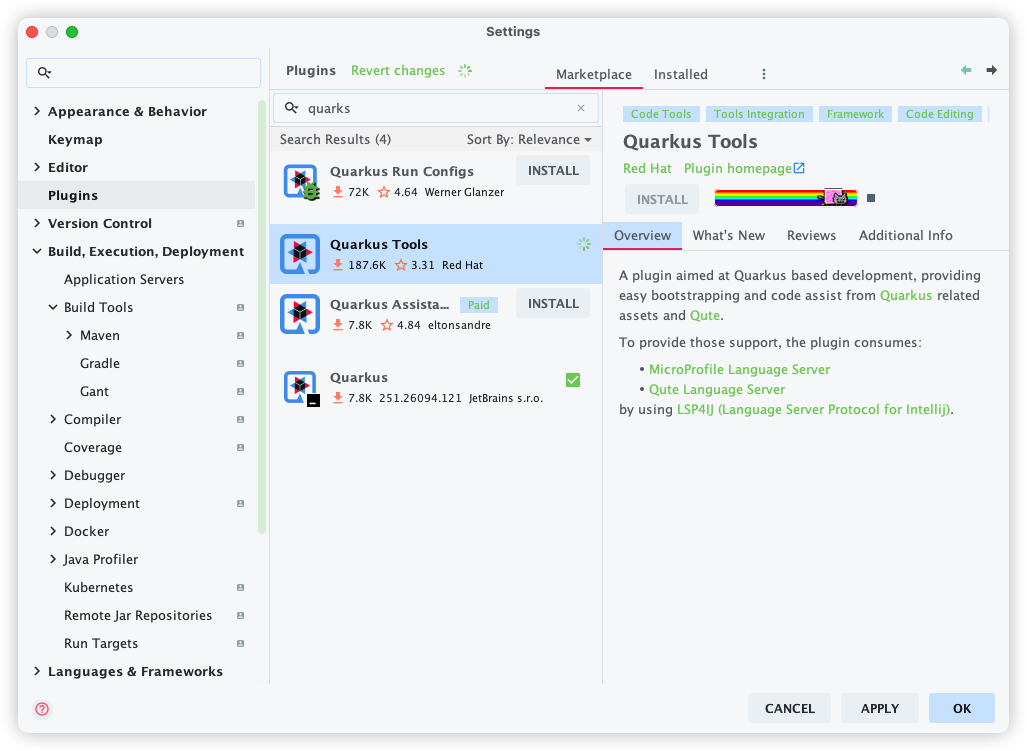Click the settings tree vertical scrollbar
Viewport: 1027px width, 751px height.
tap(262, 316)
